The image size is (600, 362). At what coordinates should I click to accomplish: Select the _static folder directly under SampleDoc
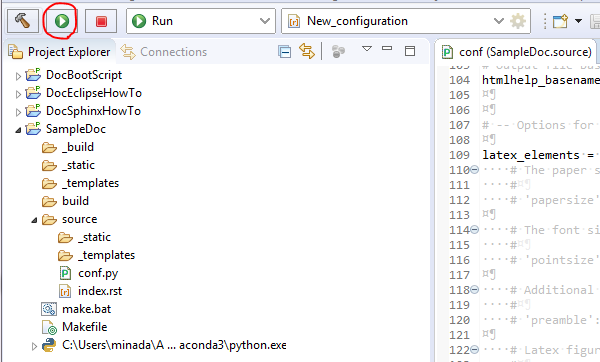(78, 165)
